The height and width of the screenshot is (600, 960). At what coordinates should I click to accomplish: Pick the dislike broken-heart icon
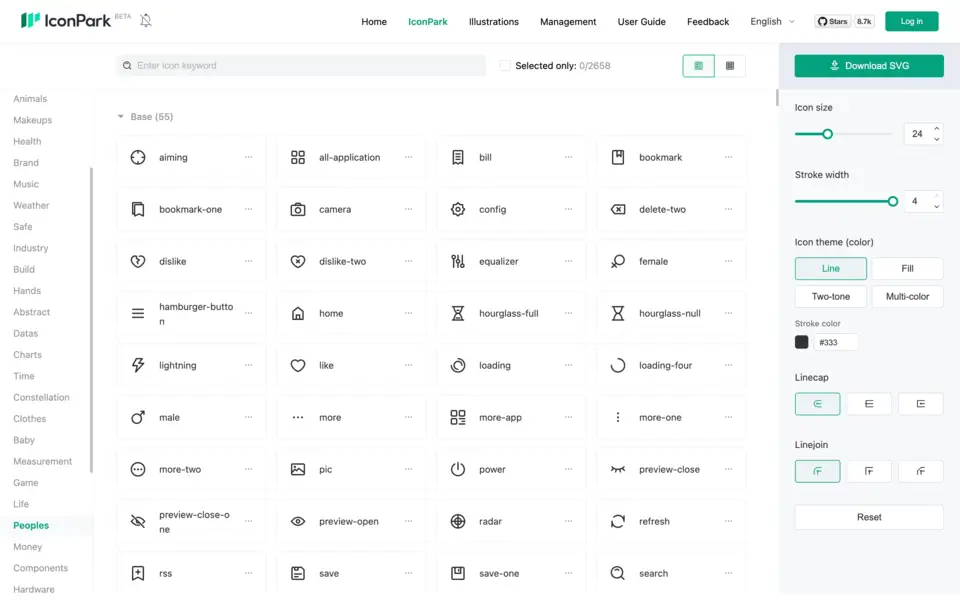coord(138,261)
